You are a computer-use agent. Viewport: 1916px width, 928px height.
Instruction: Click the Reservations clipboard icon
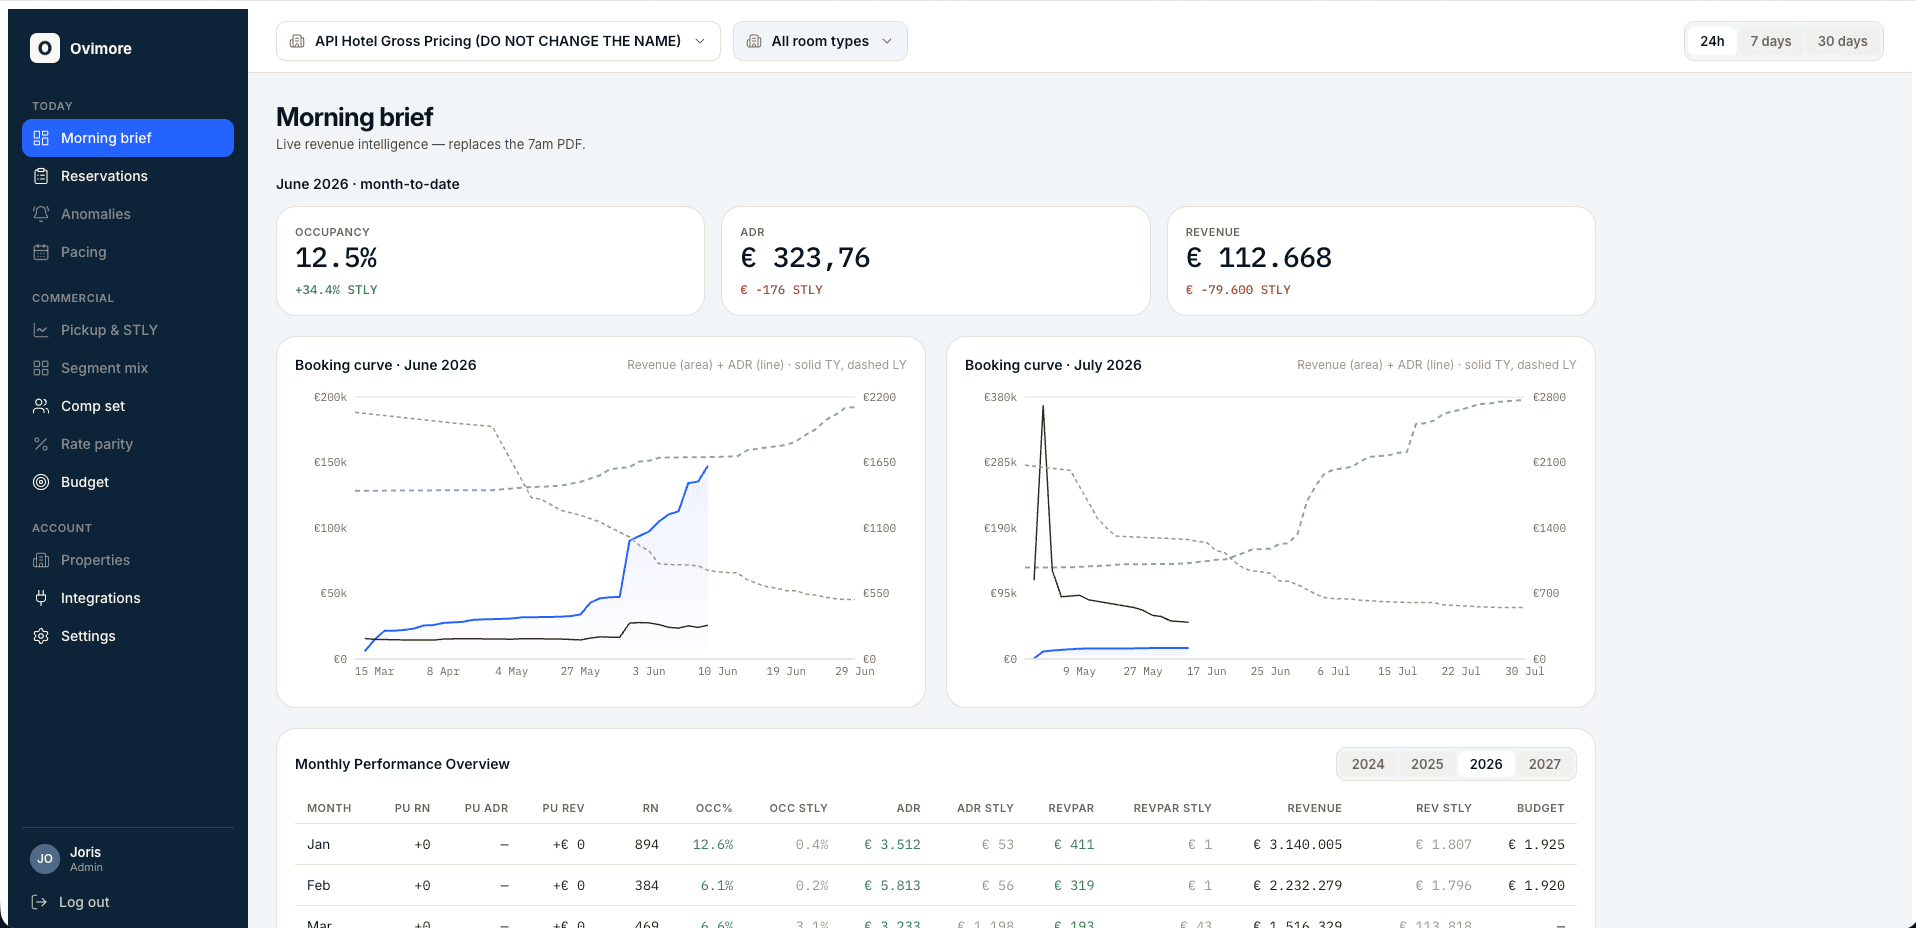(41, 176)
